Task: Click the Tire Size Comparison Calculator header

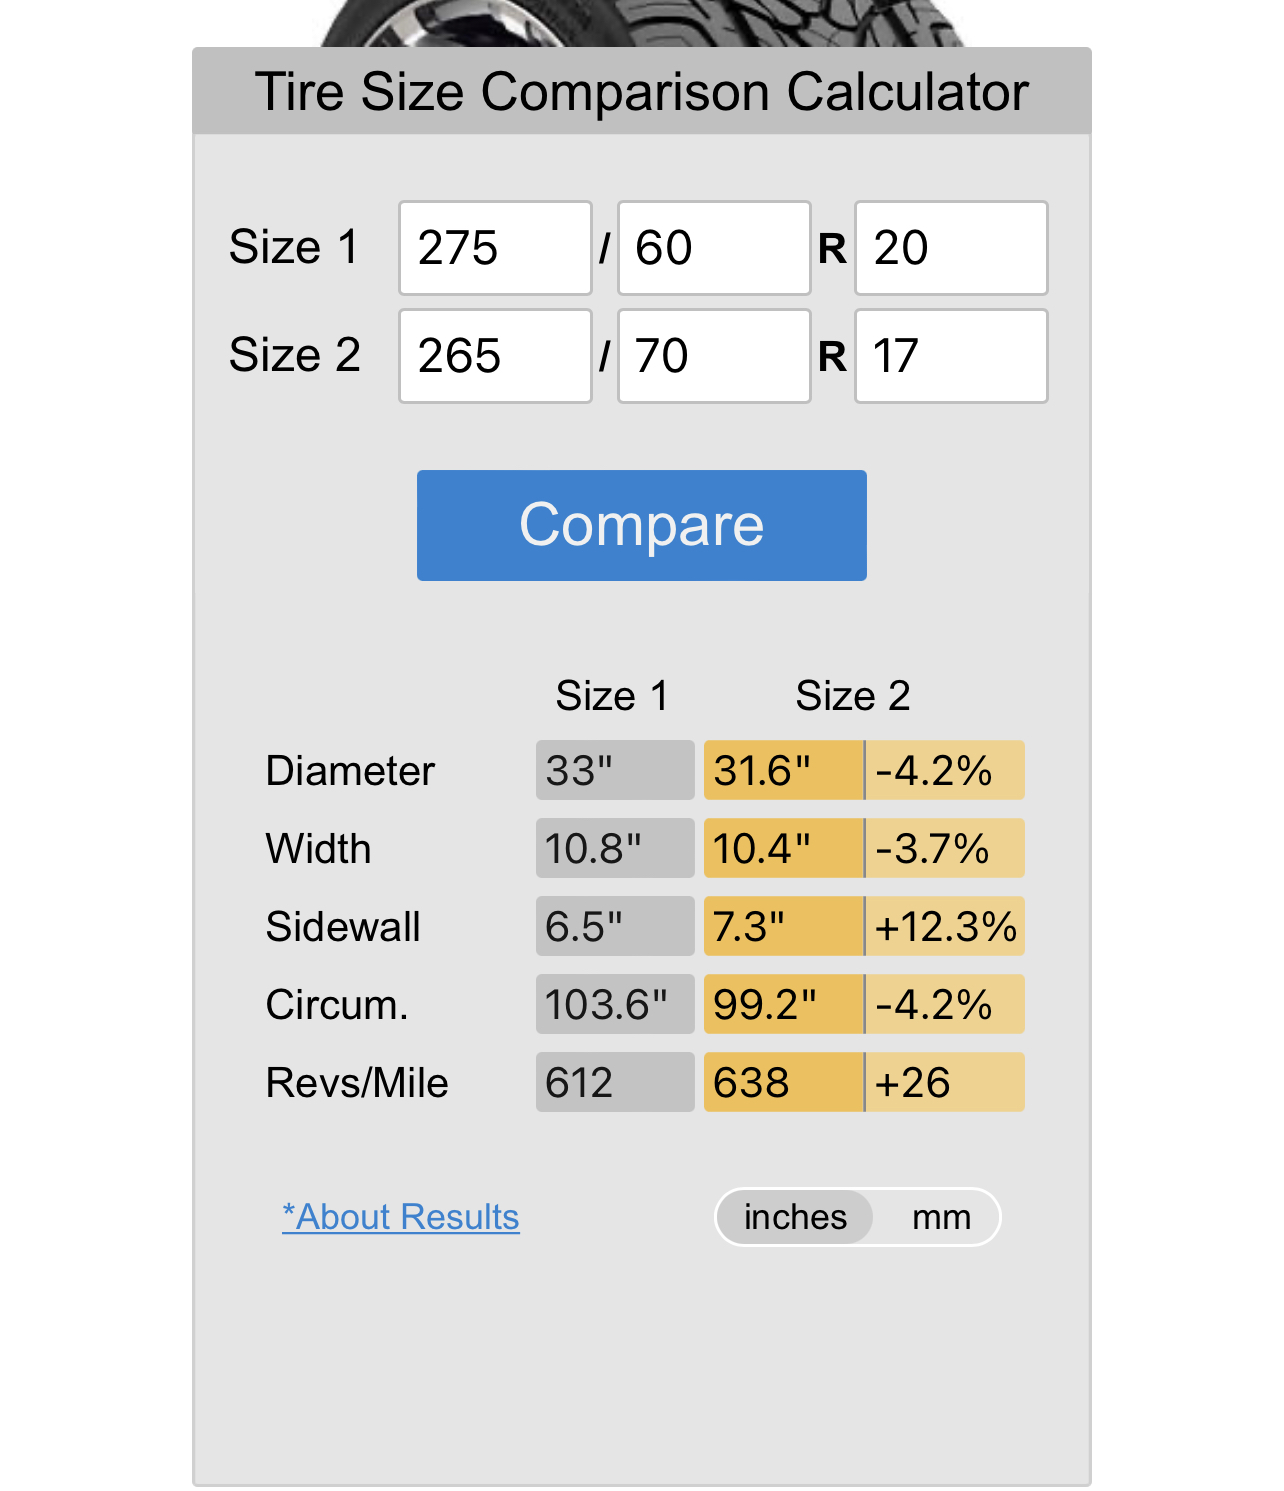Action: click(x=641, y=91)
